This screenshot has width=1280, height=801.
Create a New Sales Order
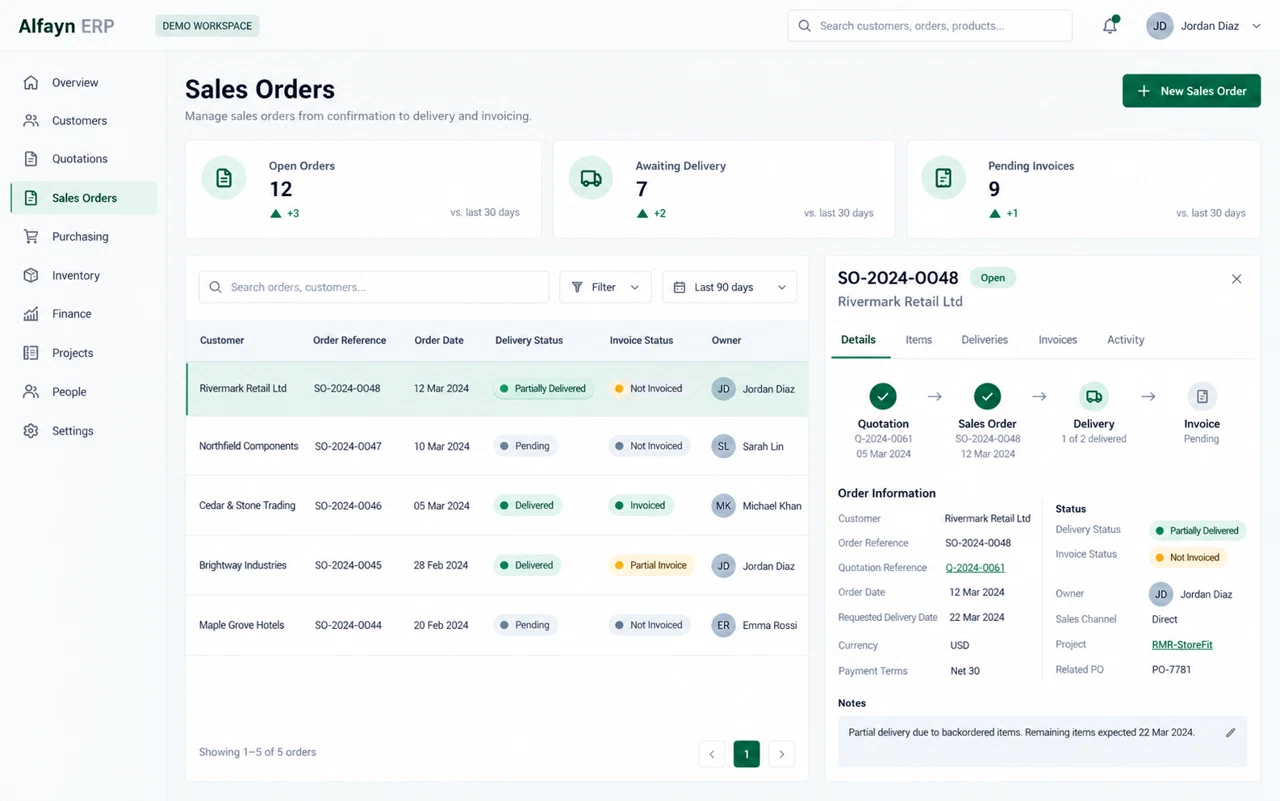(x=1191, y=91)
